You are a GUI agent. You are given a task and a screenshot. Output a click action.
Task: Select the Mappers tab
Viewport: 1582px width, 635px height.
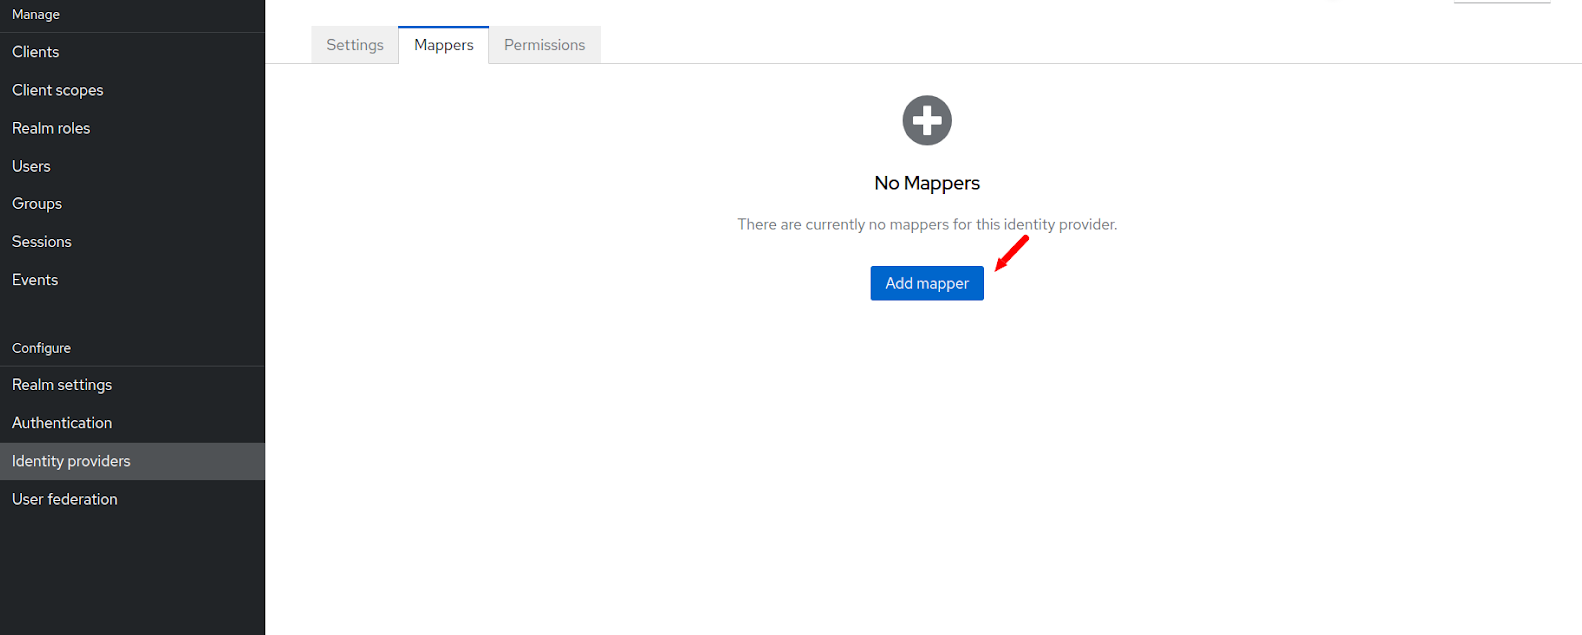[x=444, y=45]
